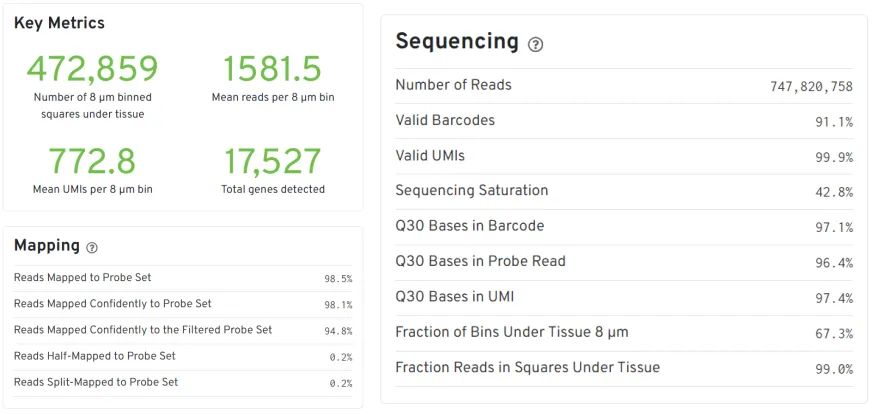This screenshot has height=415, width=877.
Task: Click the 747,820,758 reads value
Action: point(811,86)
